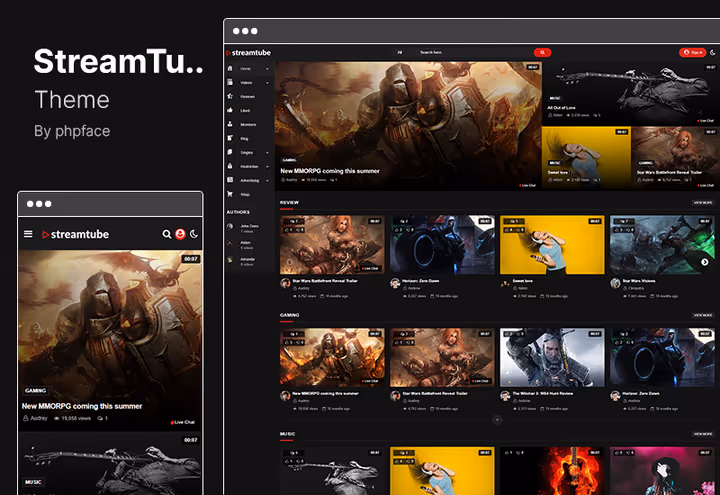Open author John Does avatar in sidebar
720x495 pixels.
[230, 226]
